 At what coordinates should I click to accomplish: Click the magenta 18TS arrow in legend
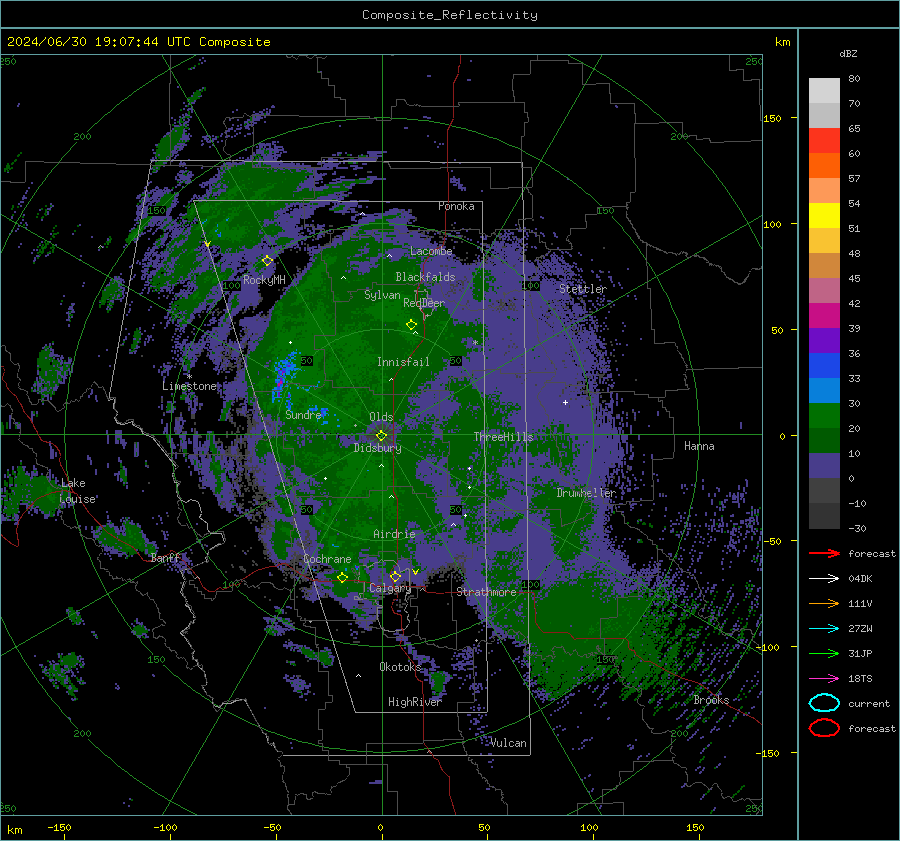click(x=824, y=679)
